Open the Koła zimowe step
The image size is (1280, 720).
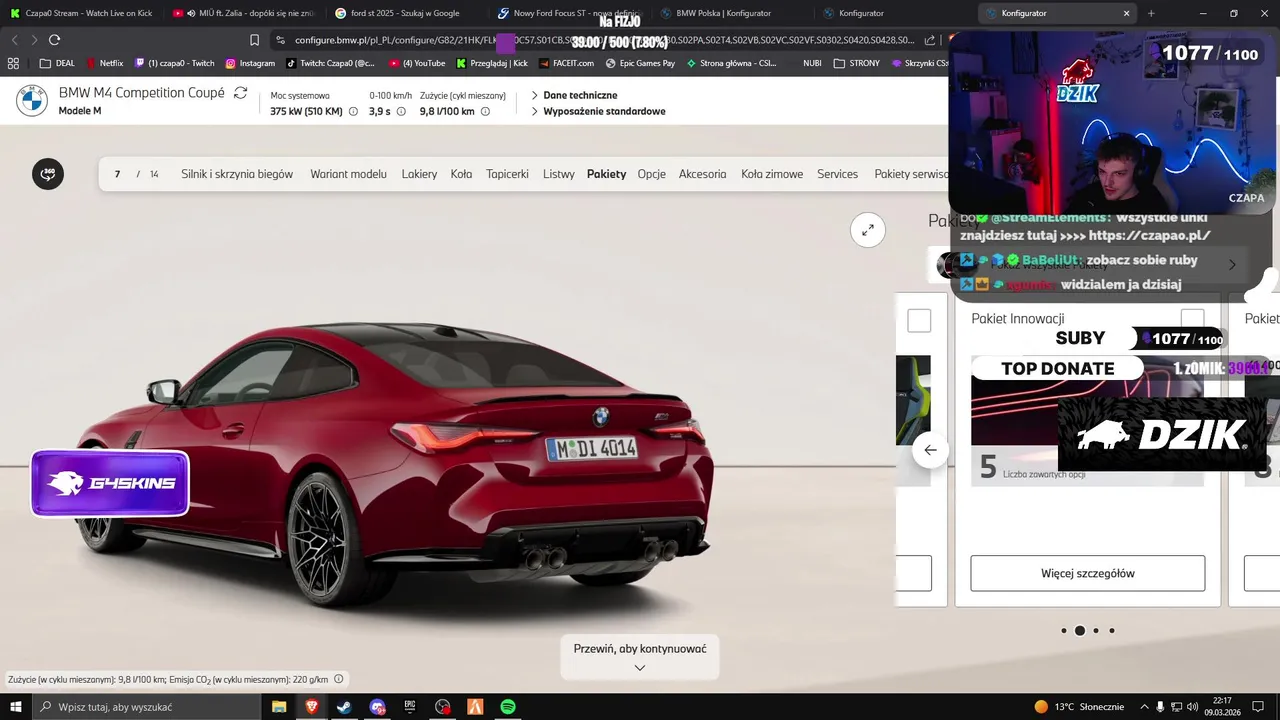772,174
